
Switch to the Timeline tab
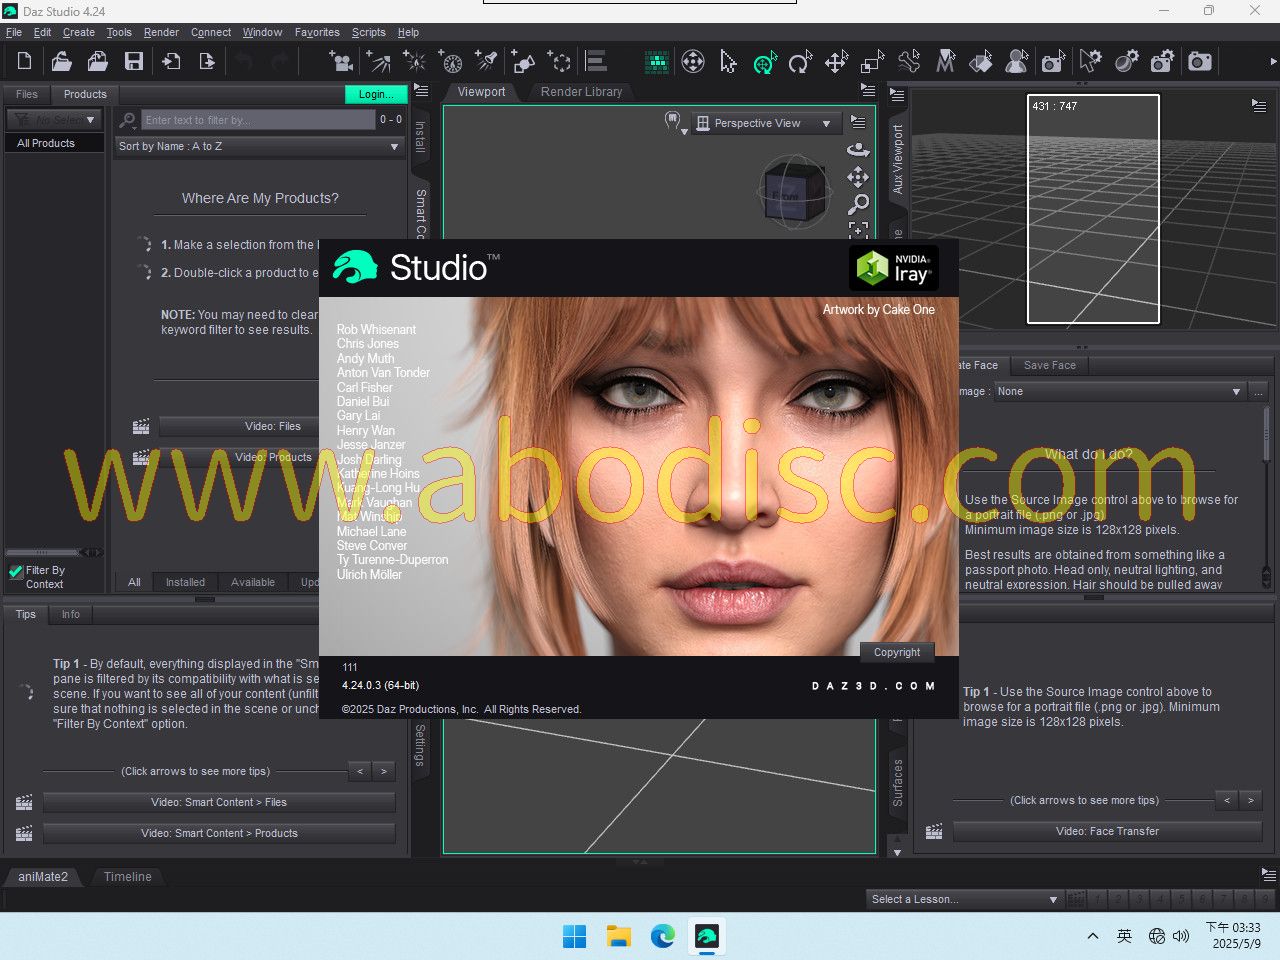coord(128,877)
